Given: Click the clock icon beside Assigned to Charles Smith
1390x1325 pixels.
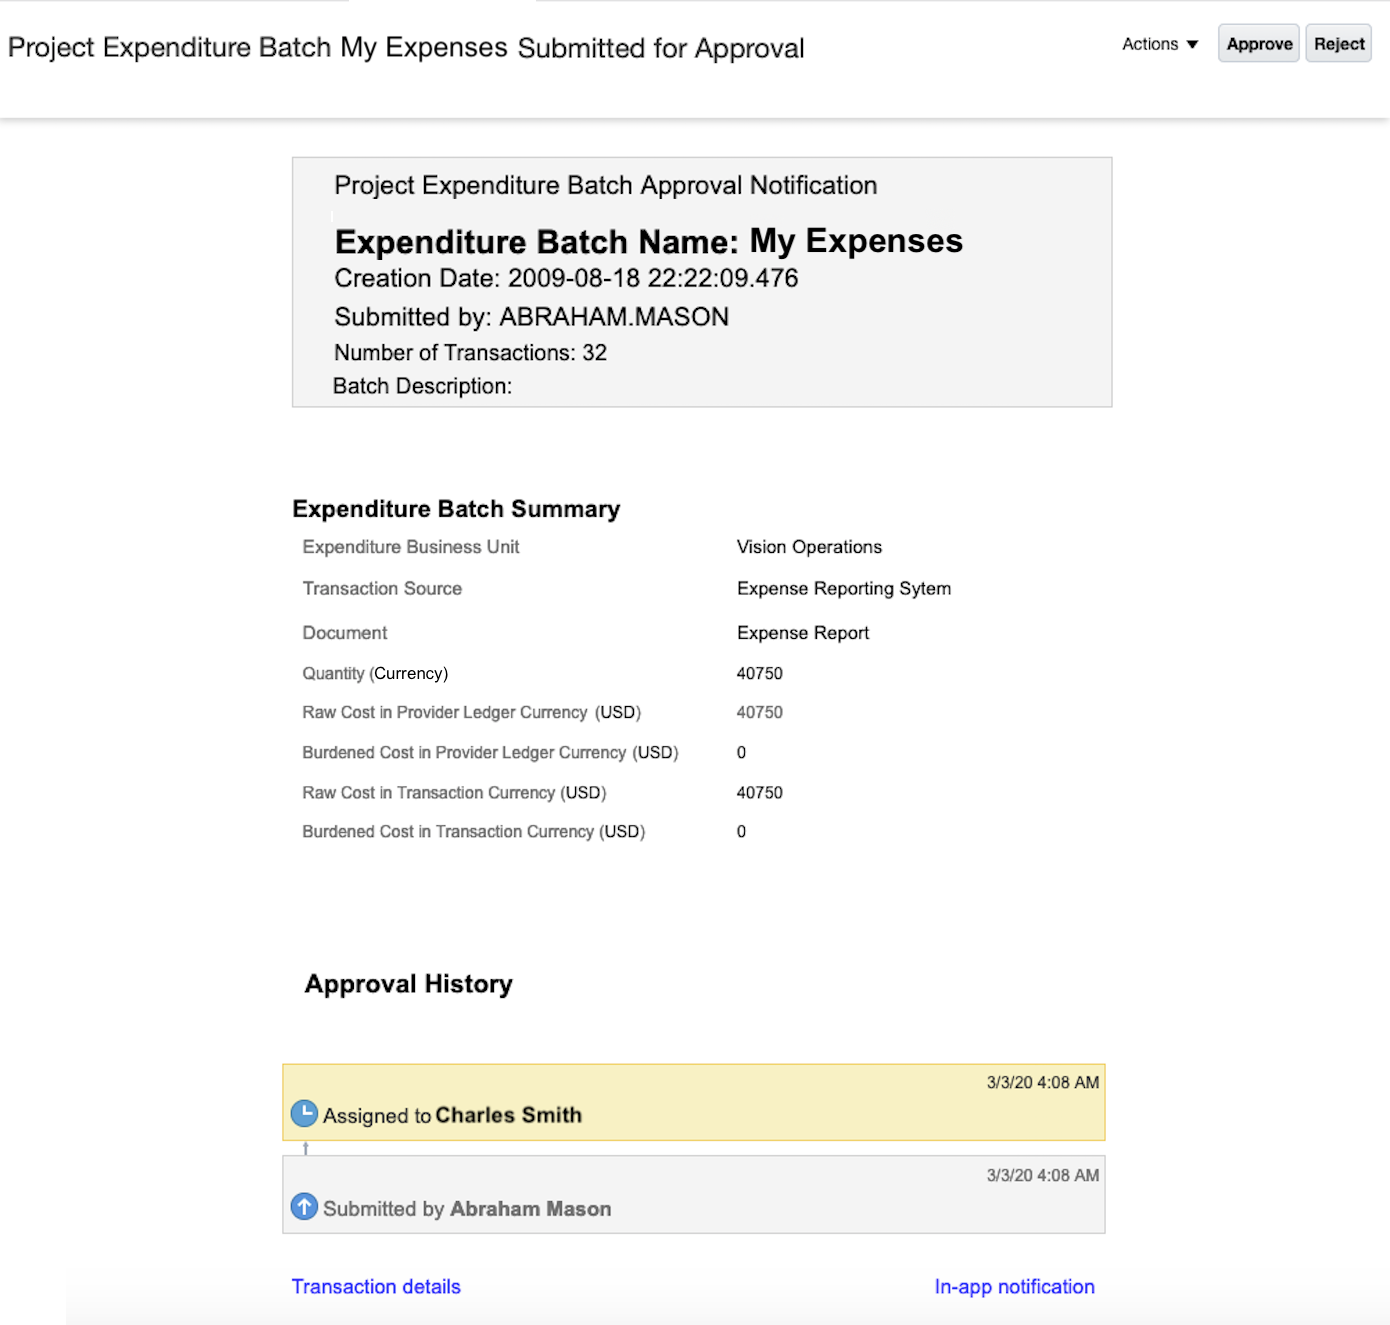Looking at the screenshot, I should tap(304, 1114).
